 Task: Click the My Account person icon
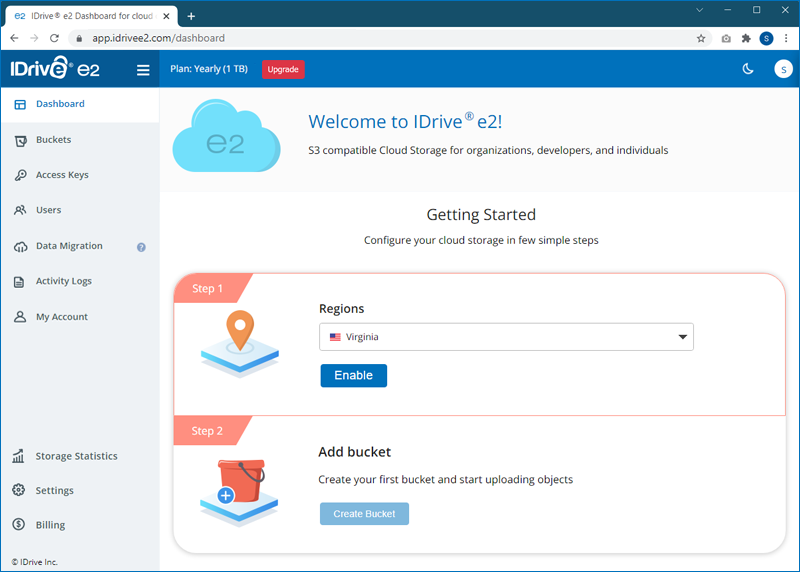coord(20,317)
